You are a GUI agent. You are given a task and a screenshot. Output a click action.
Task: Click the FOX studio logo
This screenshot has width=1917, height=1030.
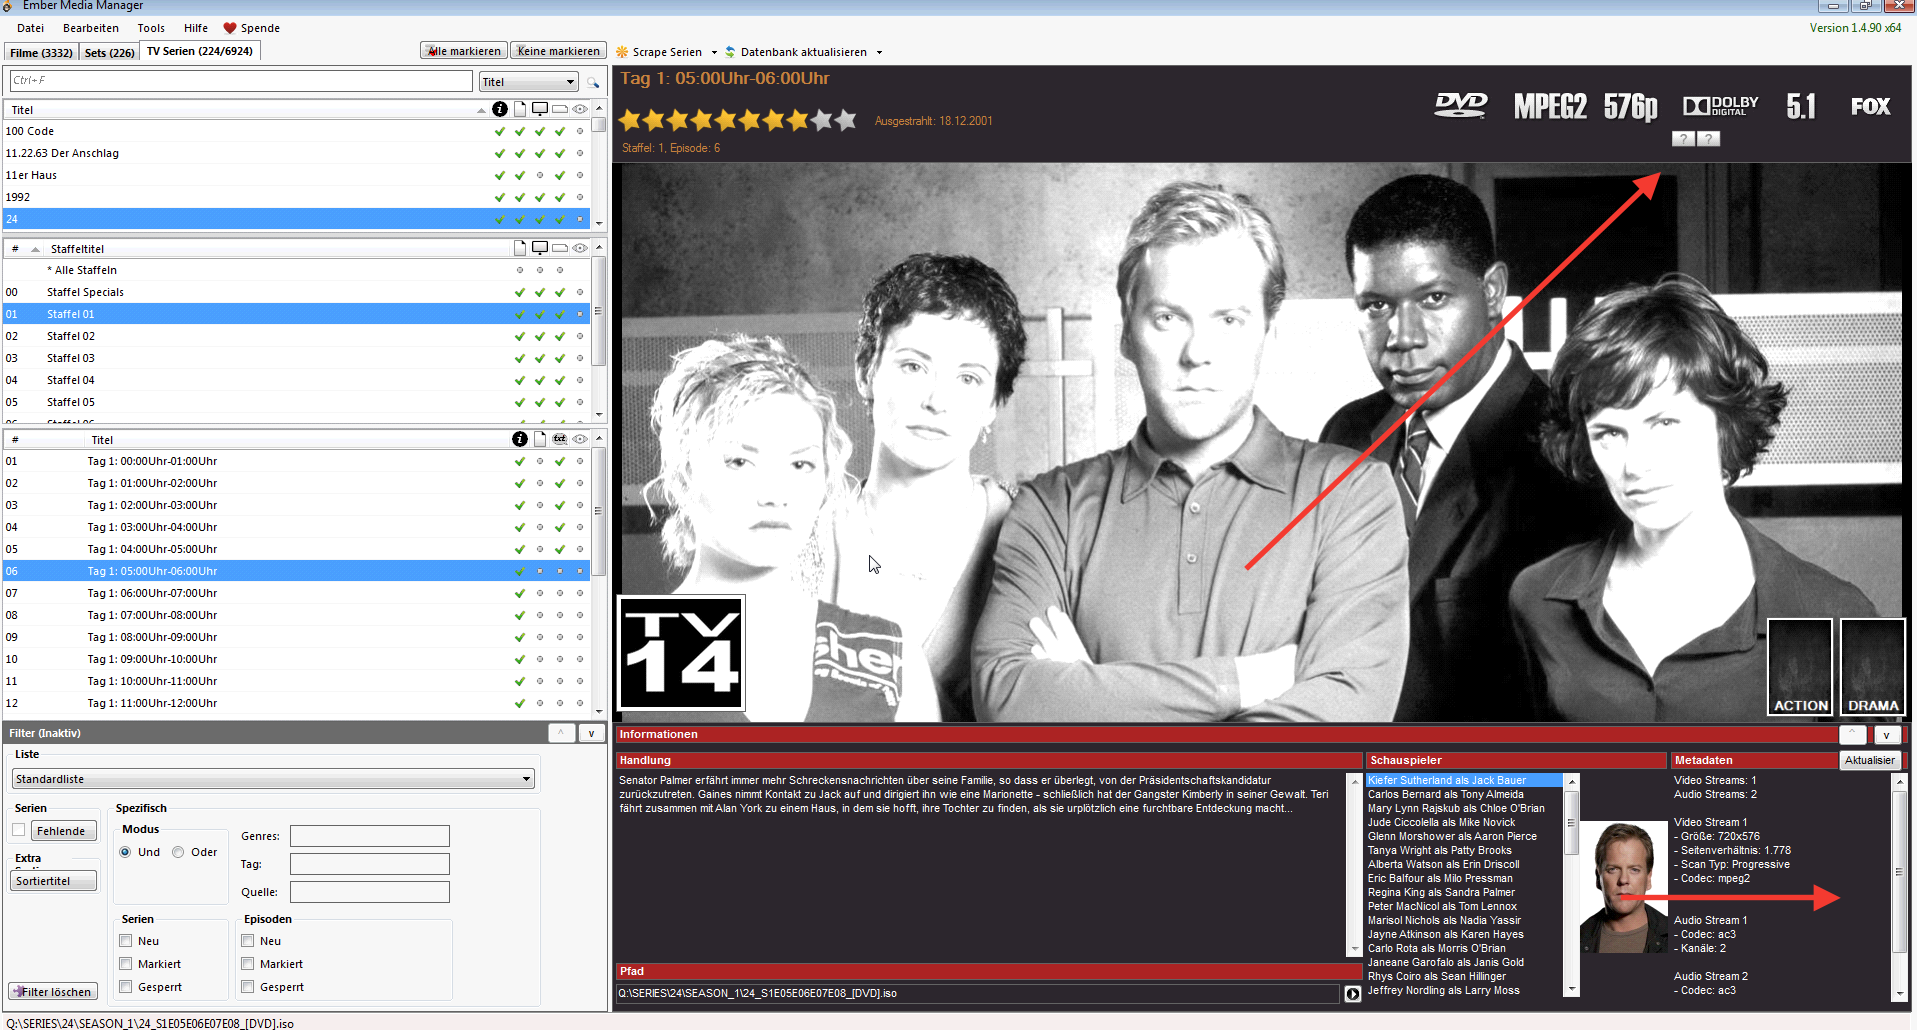[1870, 106]
